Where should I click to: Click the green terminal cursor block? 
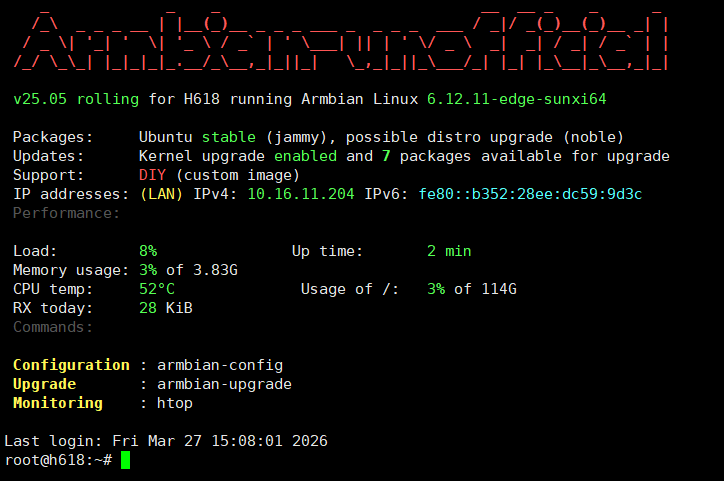[126, 460]
